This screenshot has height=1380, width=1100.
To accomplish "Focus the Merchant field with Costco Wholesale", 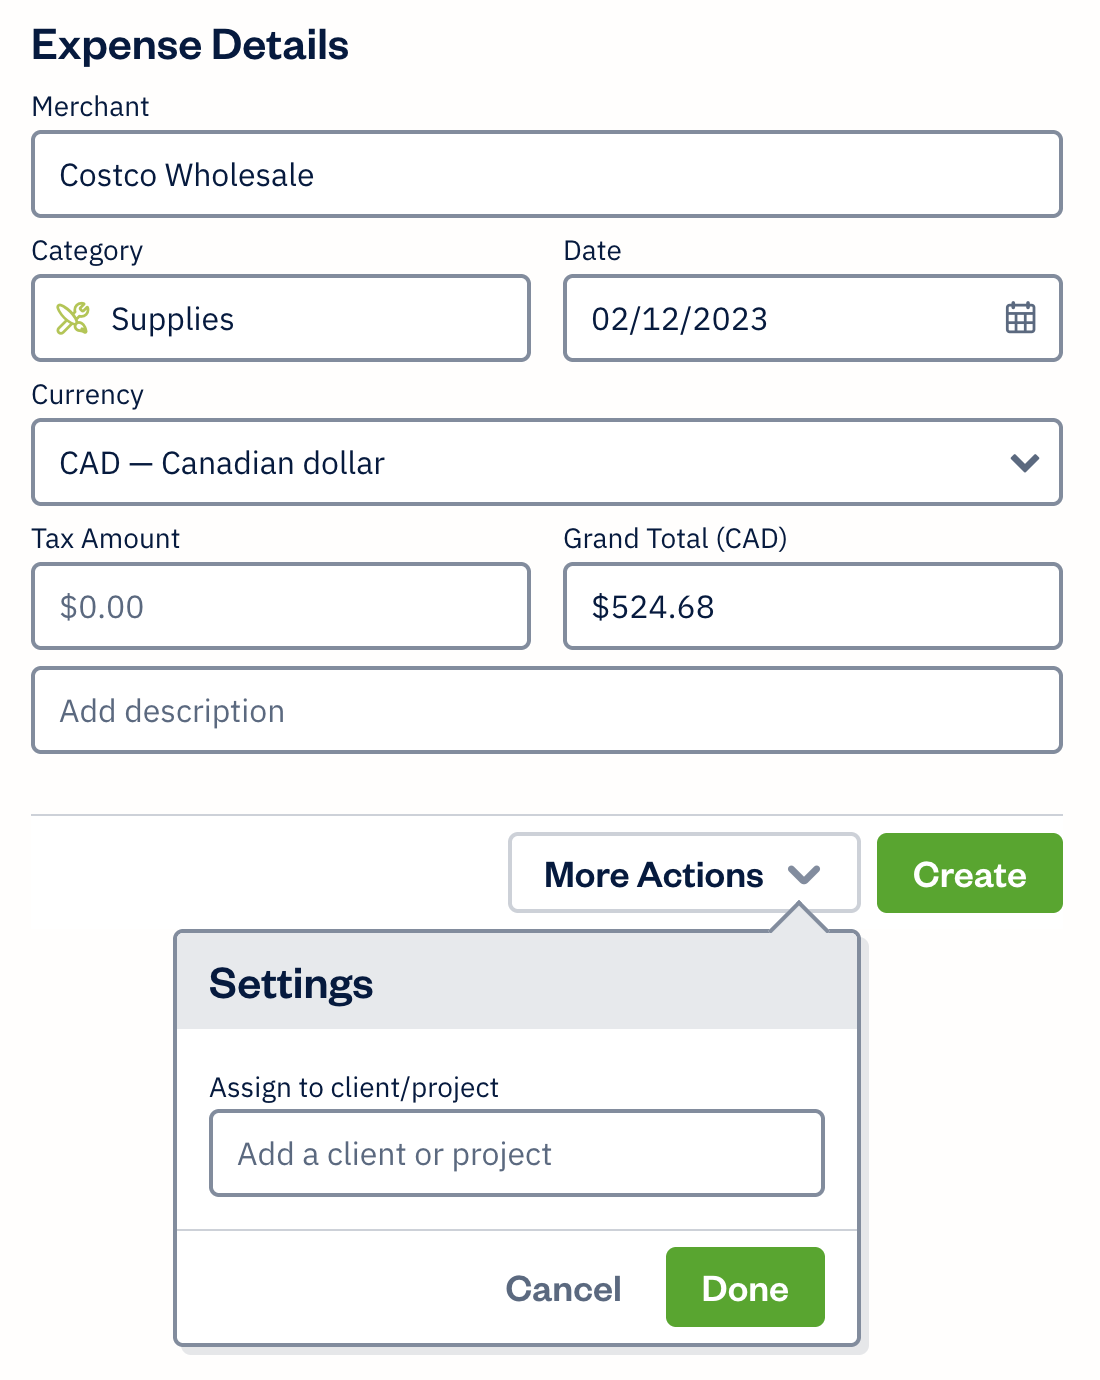I will coord(547,174).
